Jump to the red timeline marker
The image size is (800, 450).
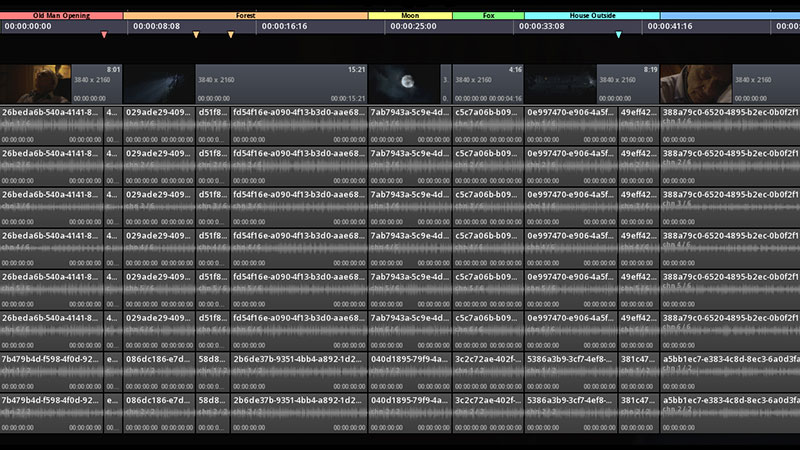(104, 35)
